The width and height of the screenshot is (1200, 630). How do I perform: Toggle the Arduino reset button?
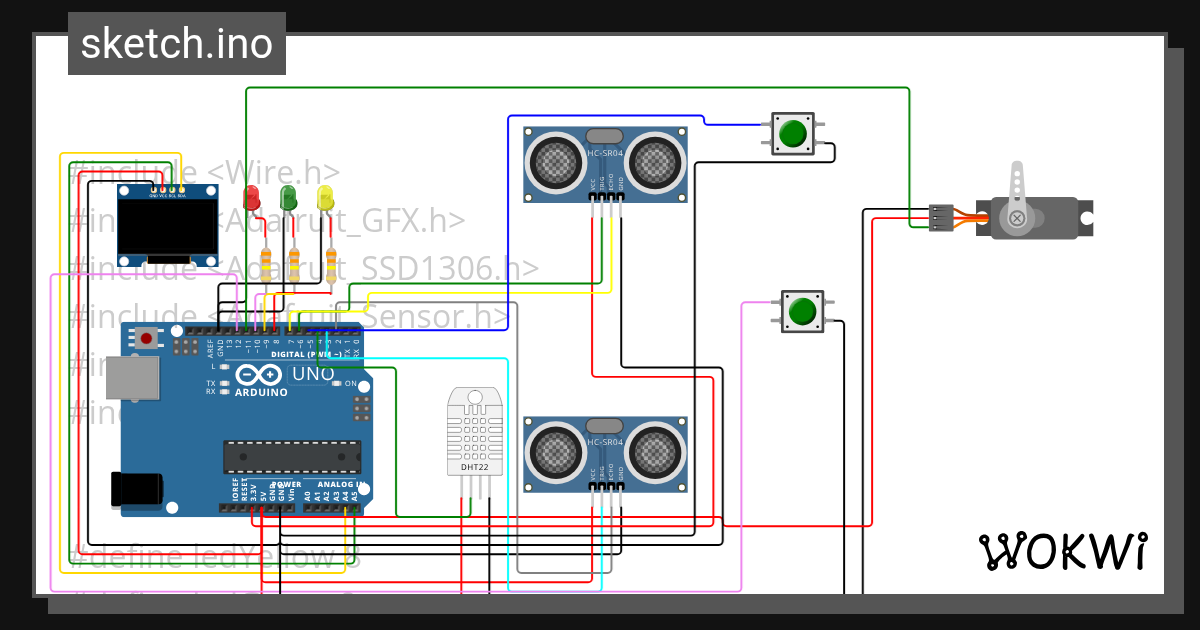click(148, 340)
